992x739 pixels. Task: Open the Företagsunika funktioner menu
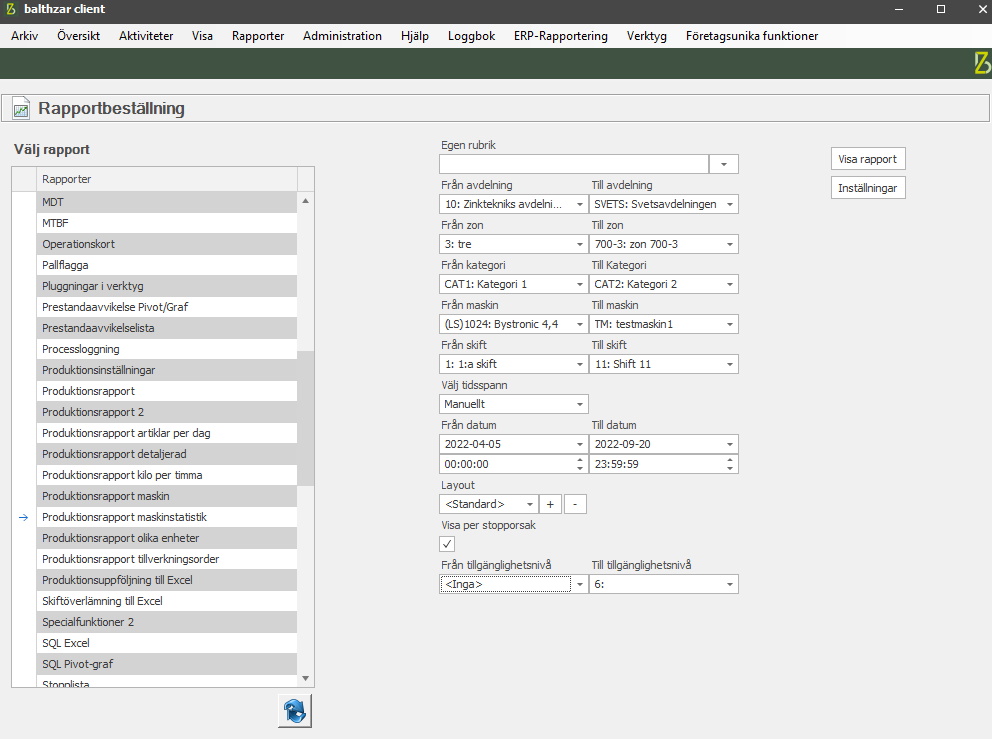(752, 36)
